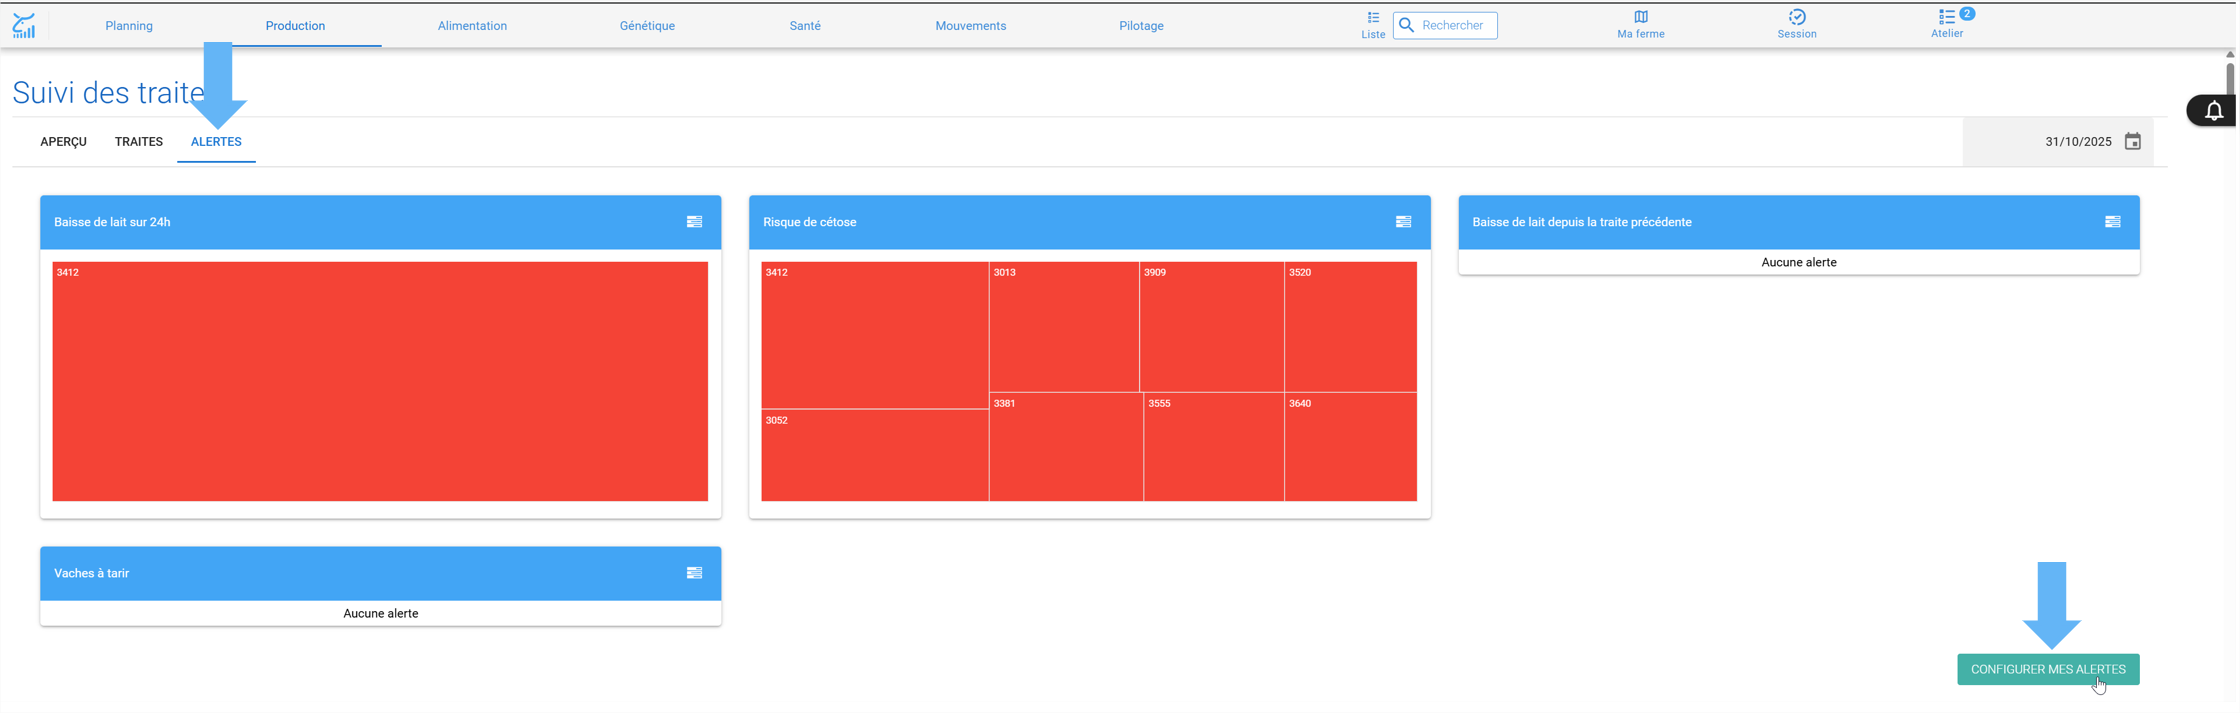
Task: Click the Risque de cétose card title
Action: 810,222
